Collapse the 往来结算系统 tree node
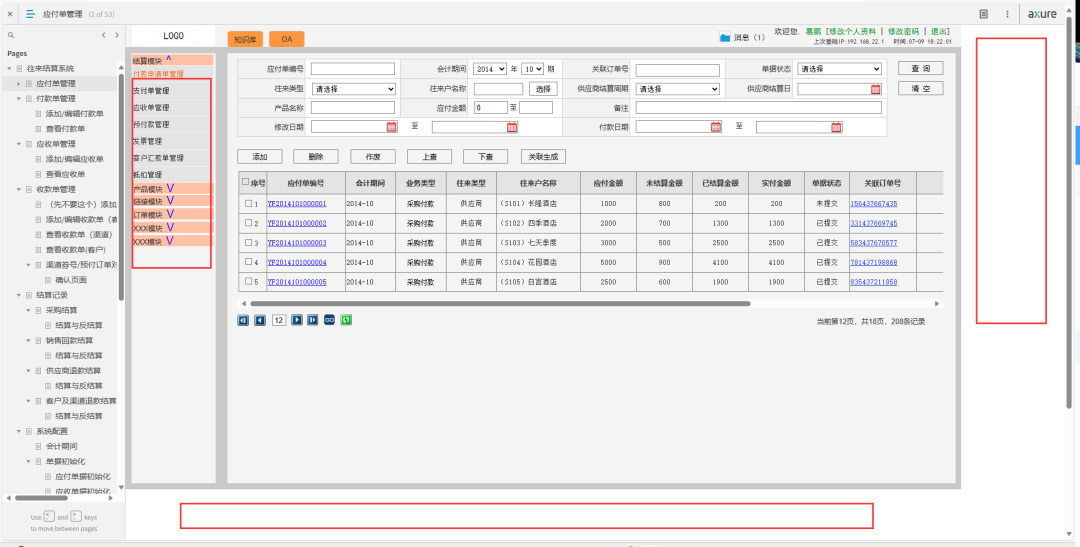The image size is (1080, 547). (10, 68)
